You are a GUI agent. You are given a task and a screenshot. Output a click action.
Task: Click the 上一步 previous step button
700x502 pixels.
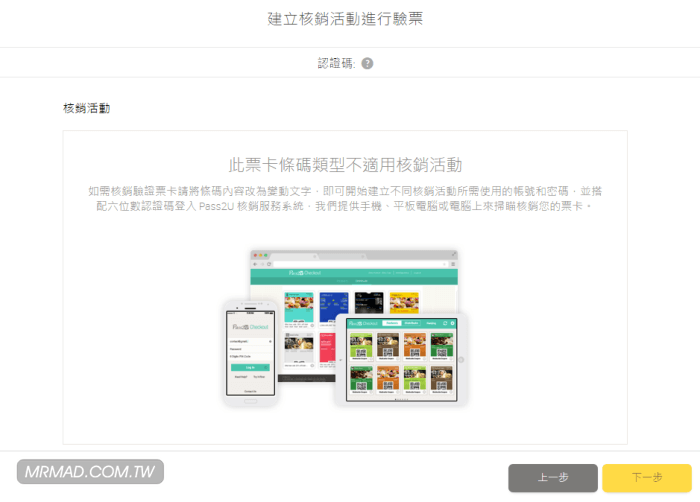[x=552, y=478]
